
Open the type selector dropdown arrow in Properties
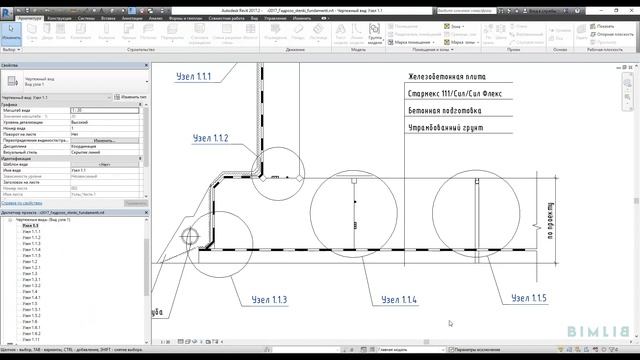coord(147,82)
